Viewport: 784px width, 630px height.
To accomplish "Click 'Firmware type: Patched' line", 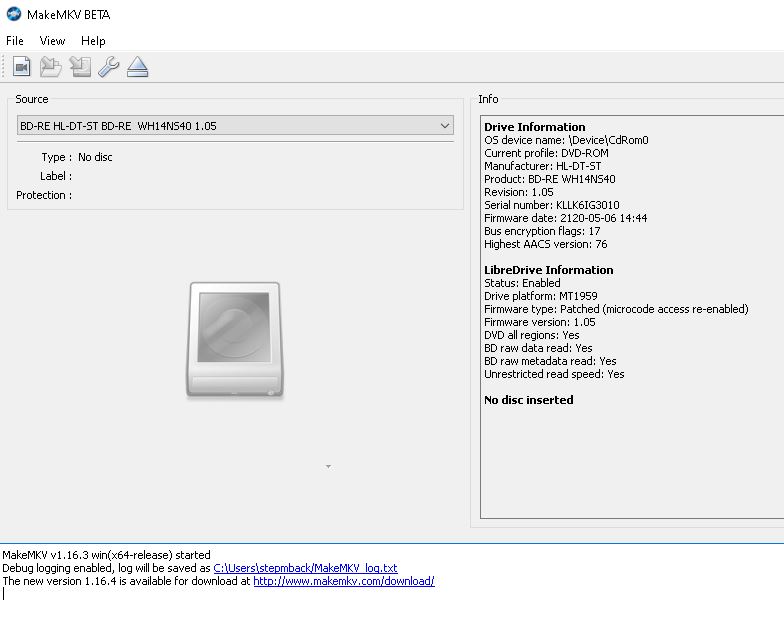I will click(x=616, y=309).
